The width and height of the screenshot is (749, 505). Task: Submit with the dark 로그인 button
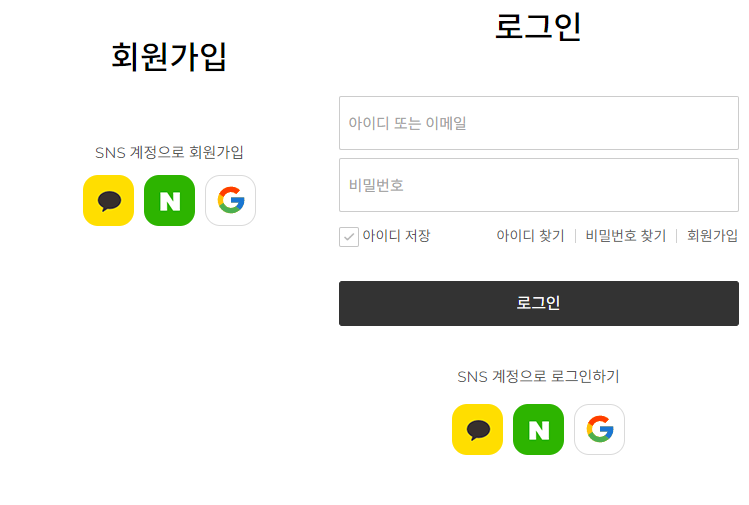pos(539,303)
